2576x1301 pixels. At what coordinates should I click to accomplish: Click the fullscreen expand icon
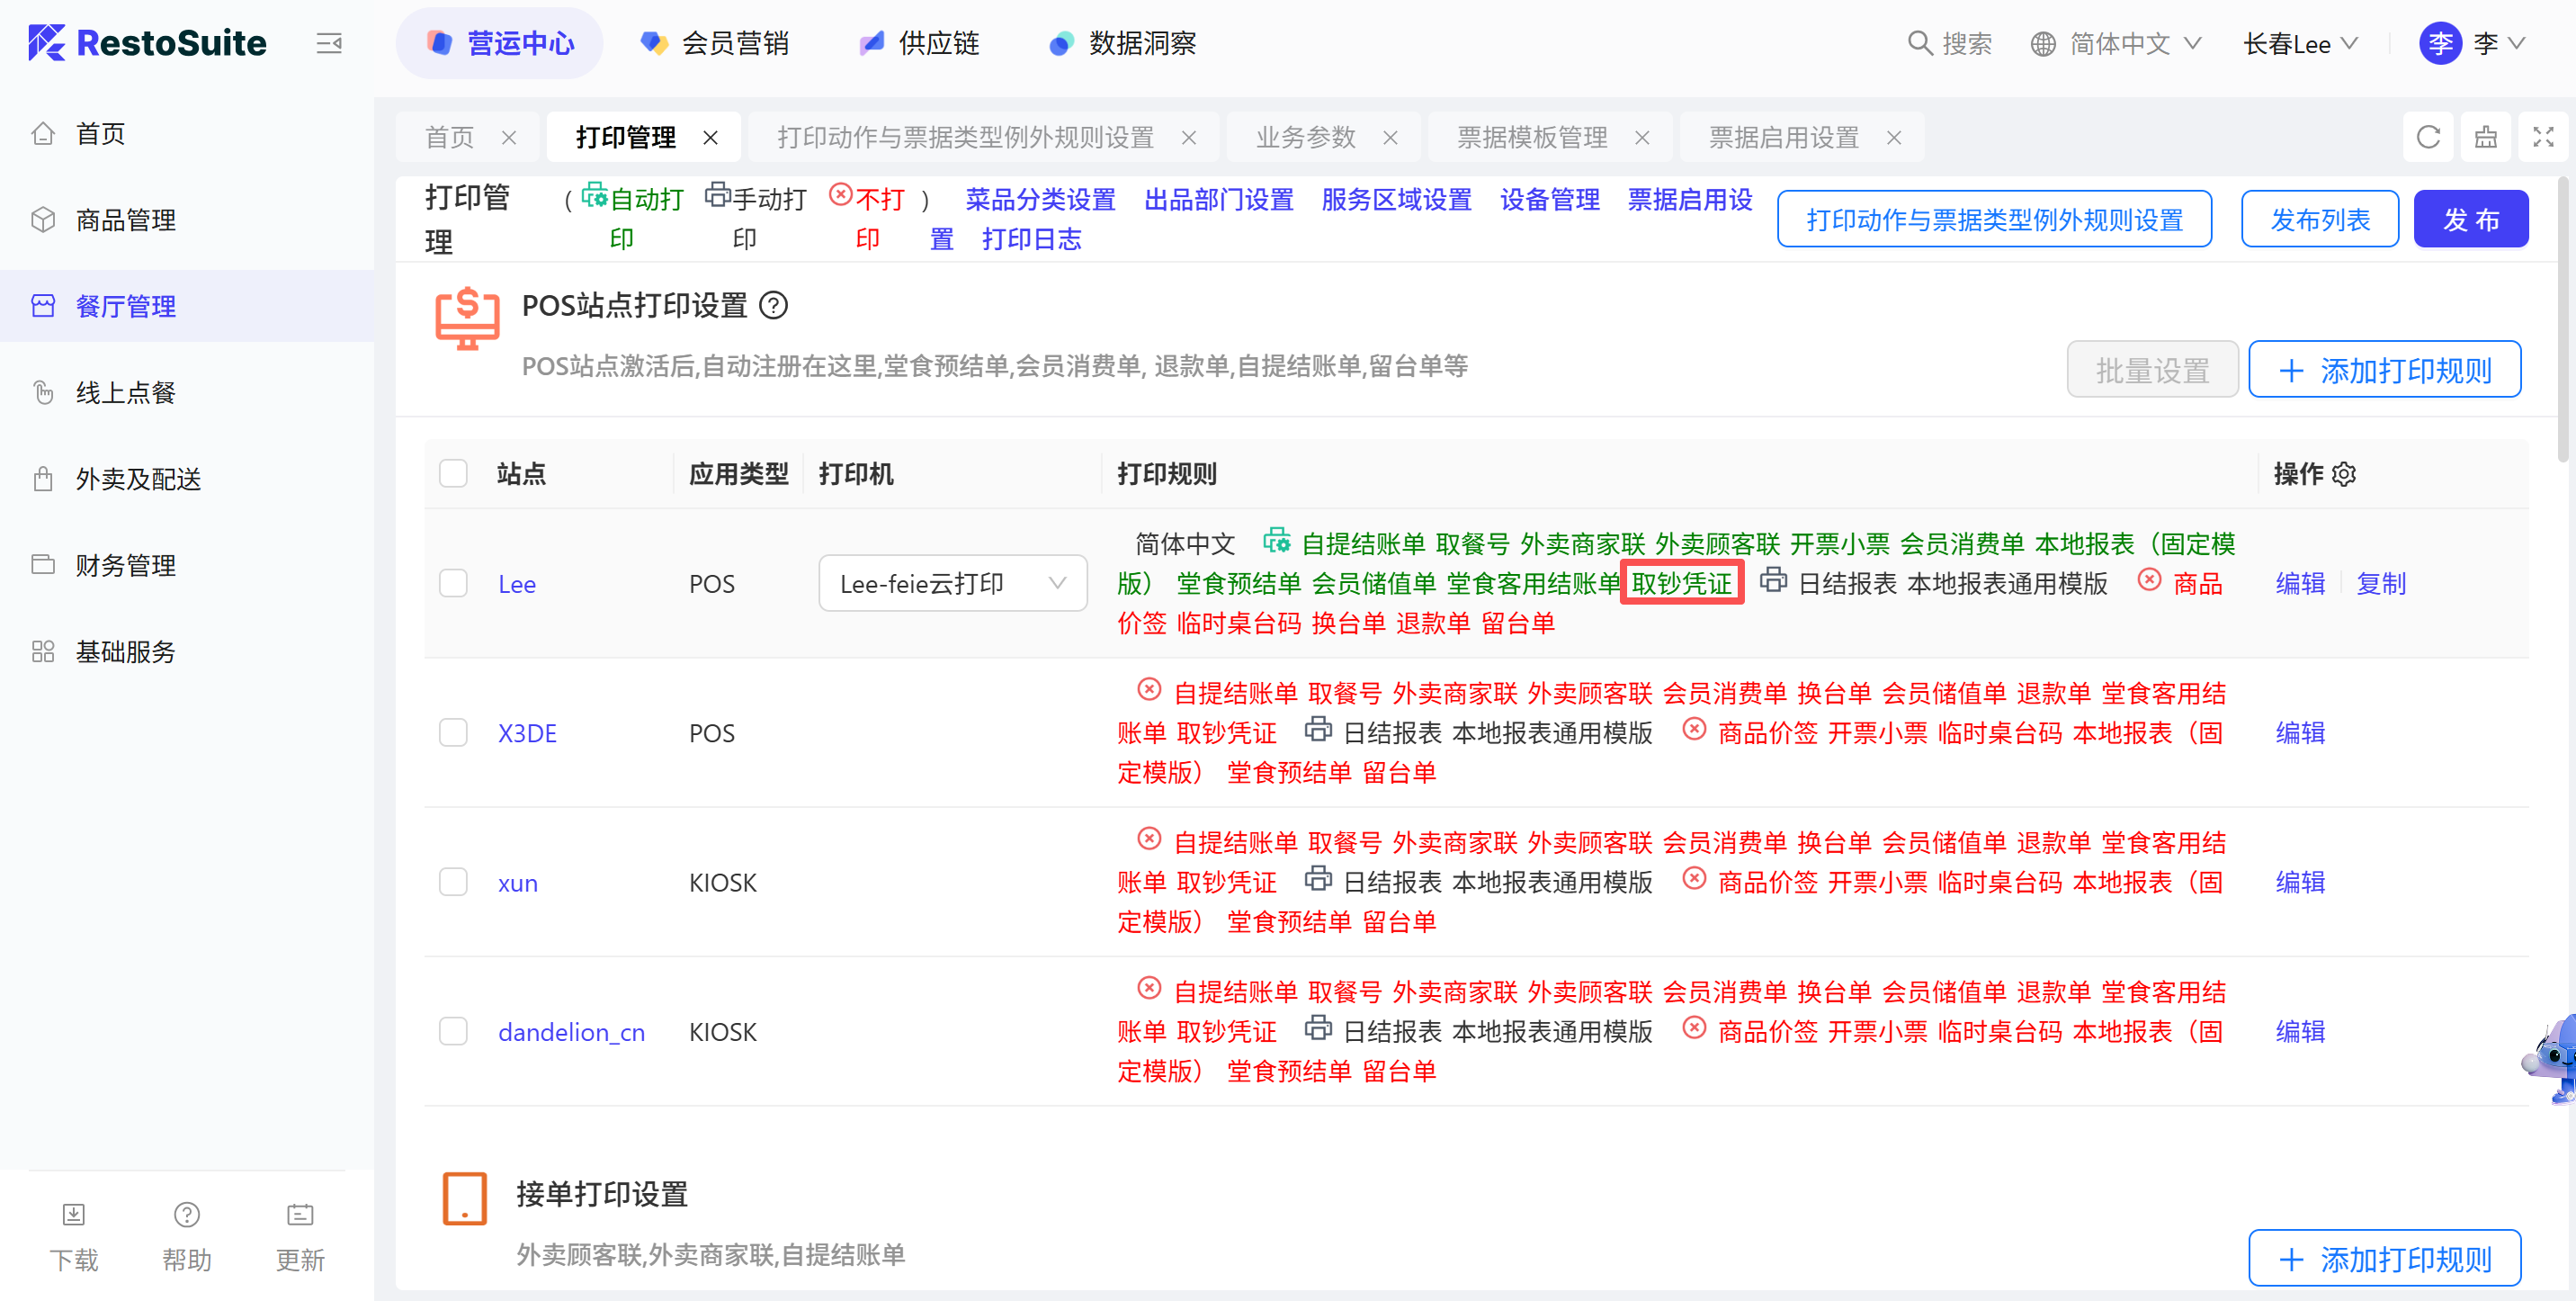coord(2543,137)
